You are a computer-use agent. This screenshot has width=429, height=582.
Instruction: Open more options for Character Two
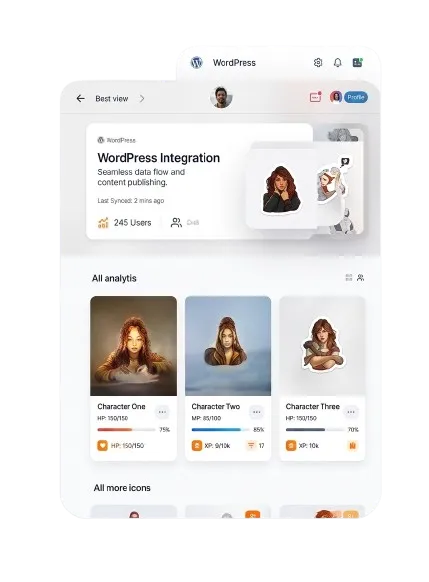pyautogui.click(x=256, y=412)
